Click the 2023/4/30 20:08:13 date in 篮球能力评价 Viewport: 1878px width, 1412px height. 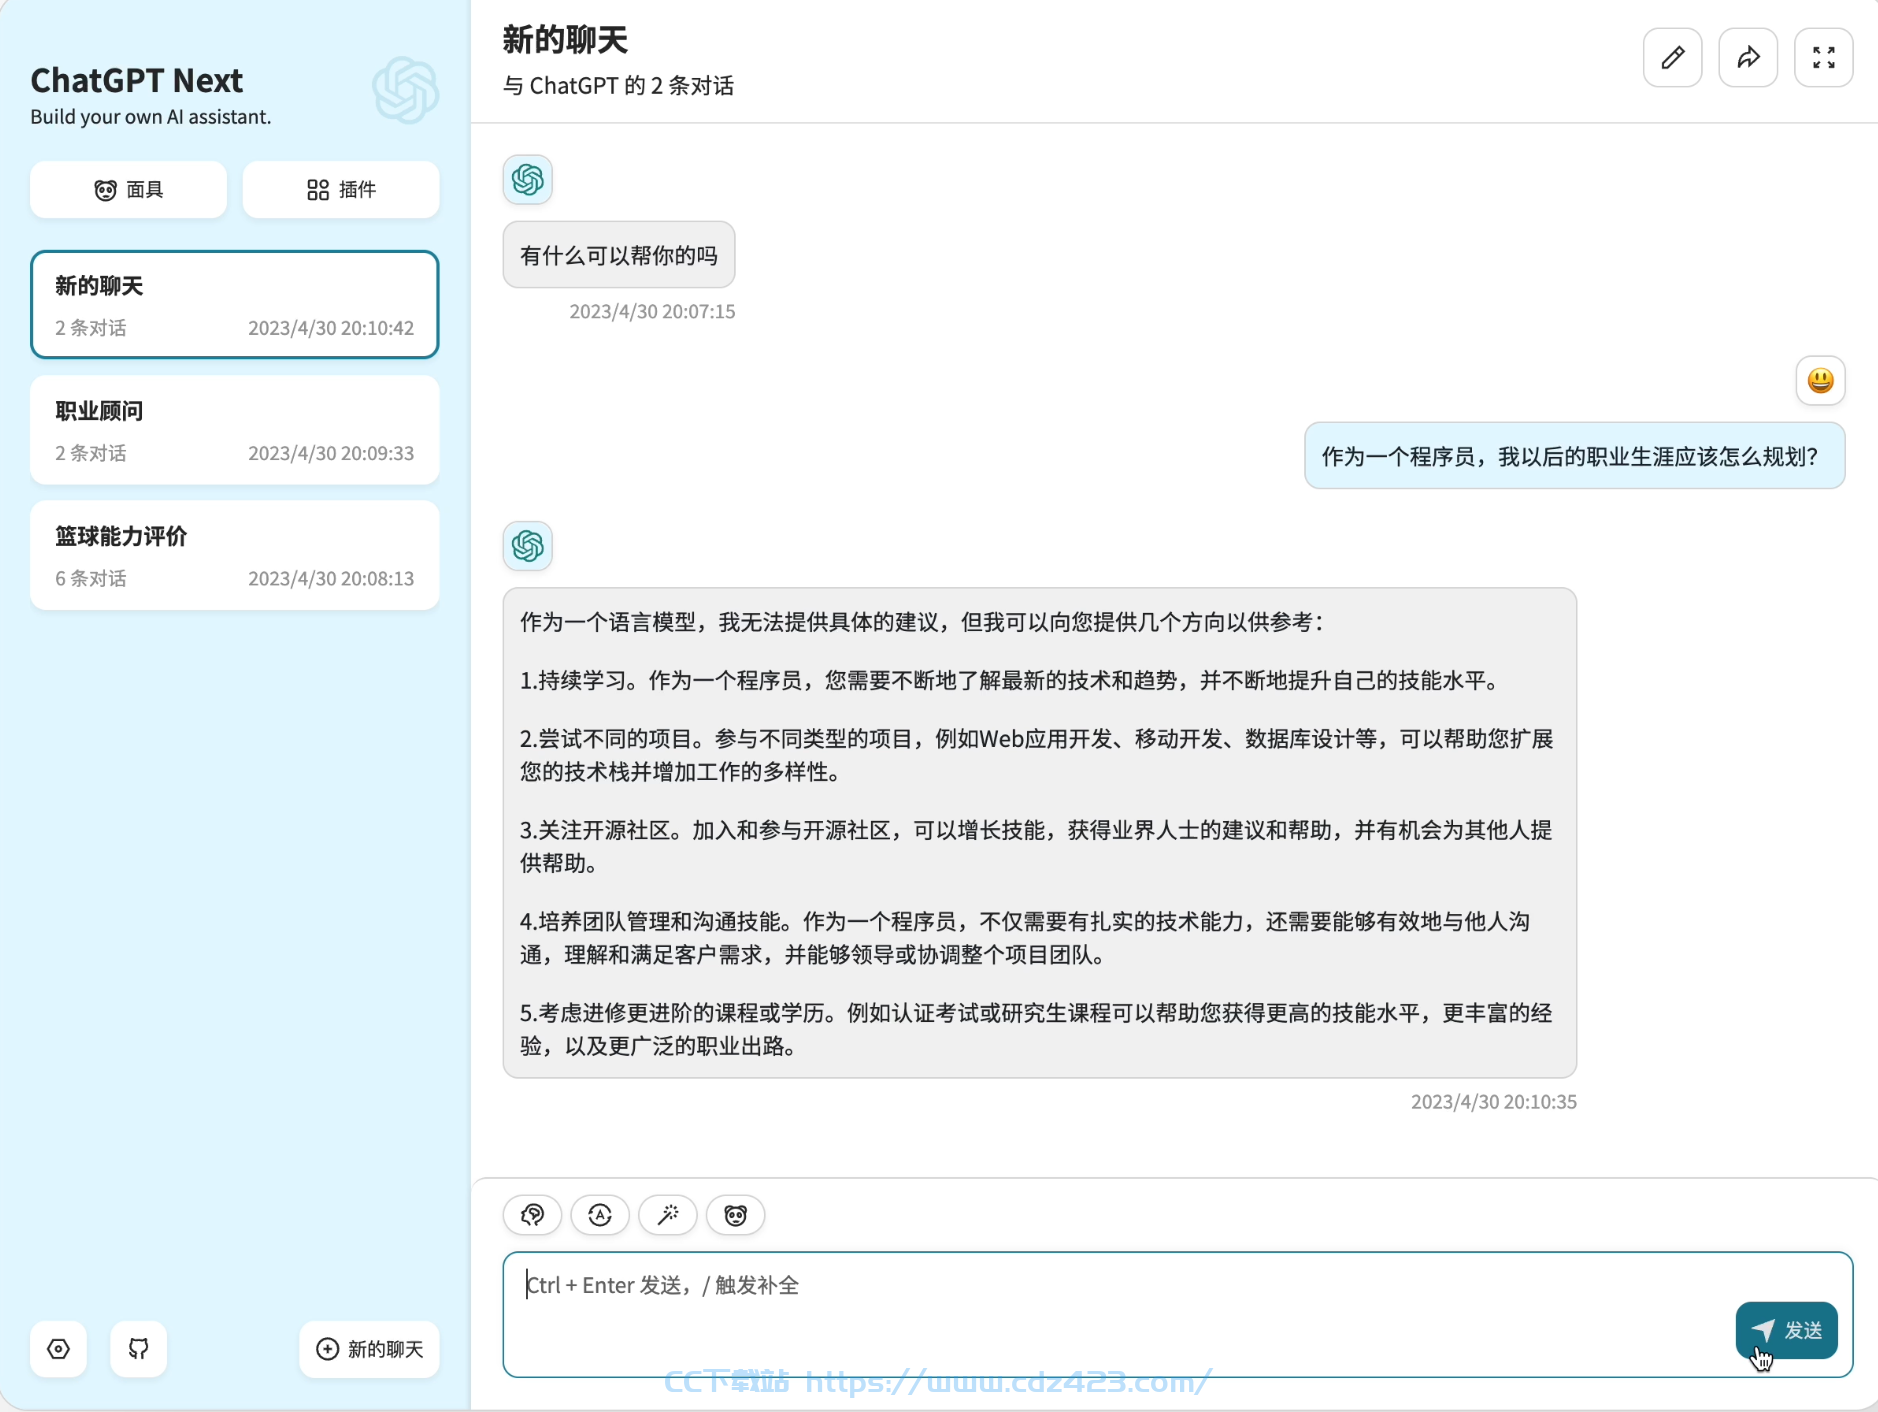(331, 579)
